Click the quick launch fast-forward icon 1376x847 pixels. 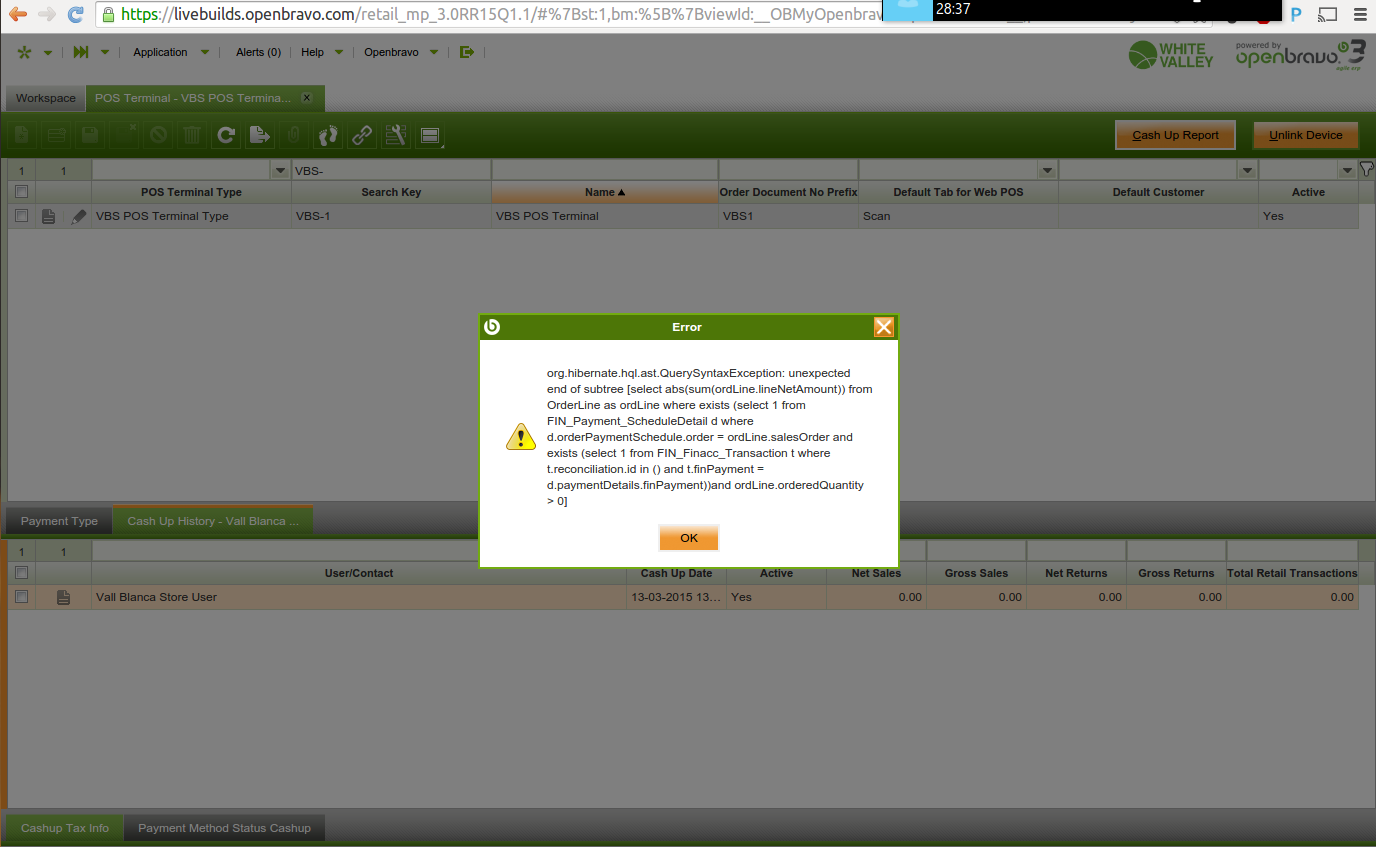[81, 52]
